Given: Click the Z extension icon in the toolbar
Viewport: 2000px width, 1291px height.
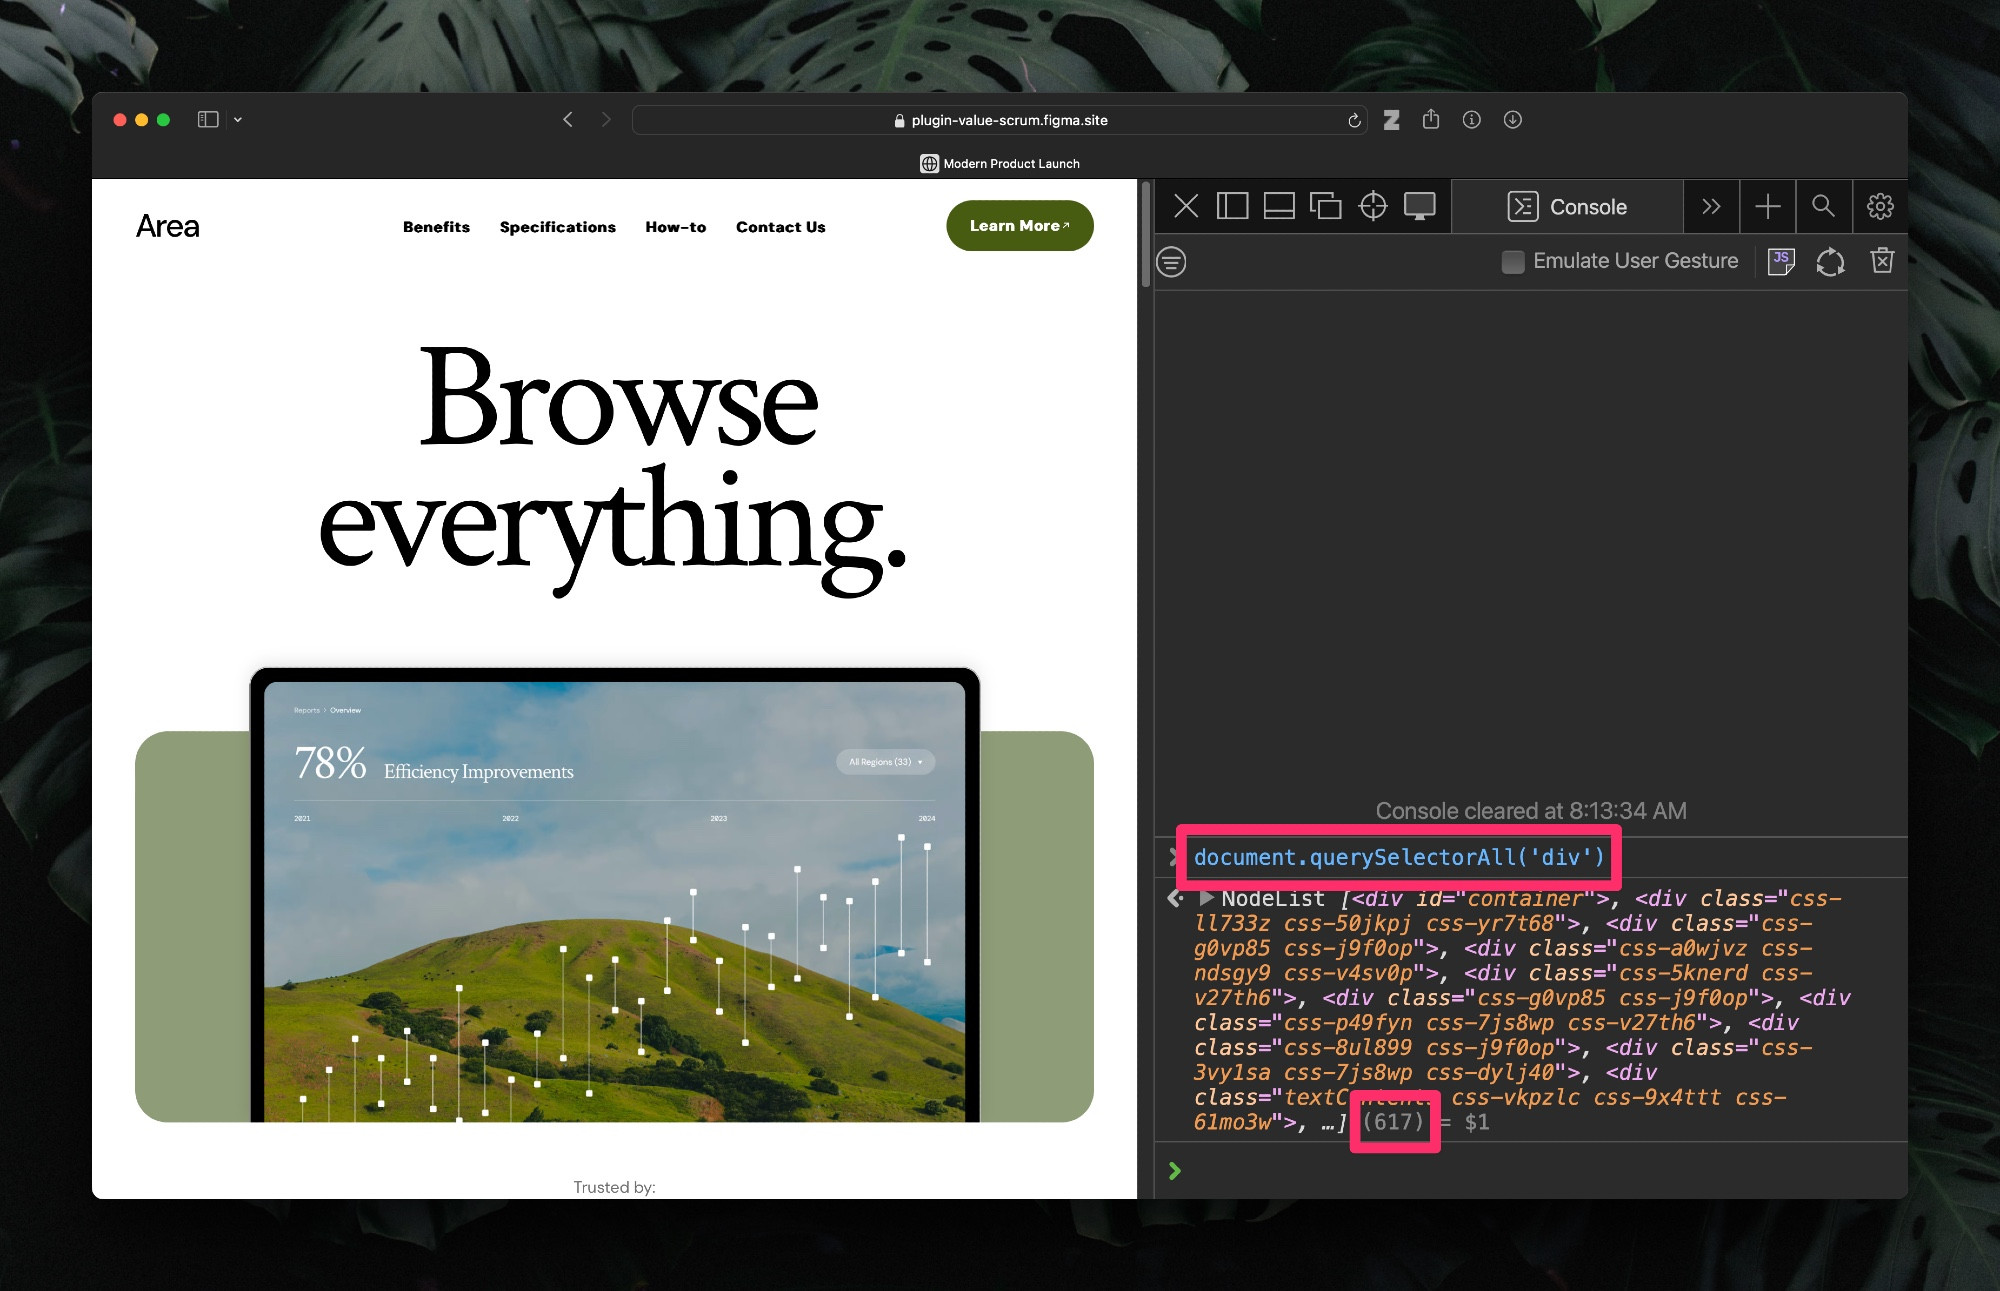Looking at the screenshot, I should coord(1391,120).
